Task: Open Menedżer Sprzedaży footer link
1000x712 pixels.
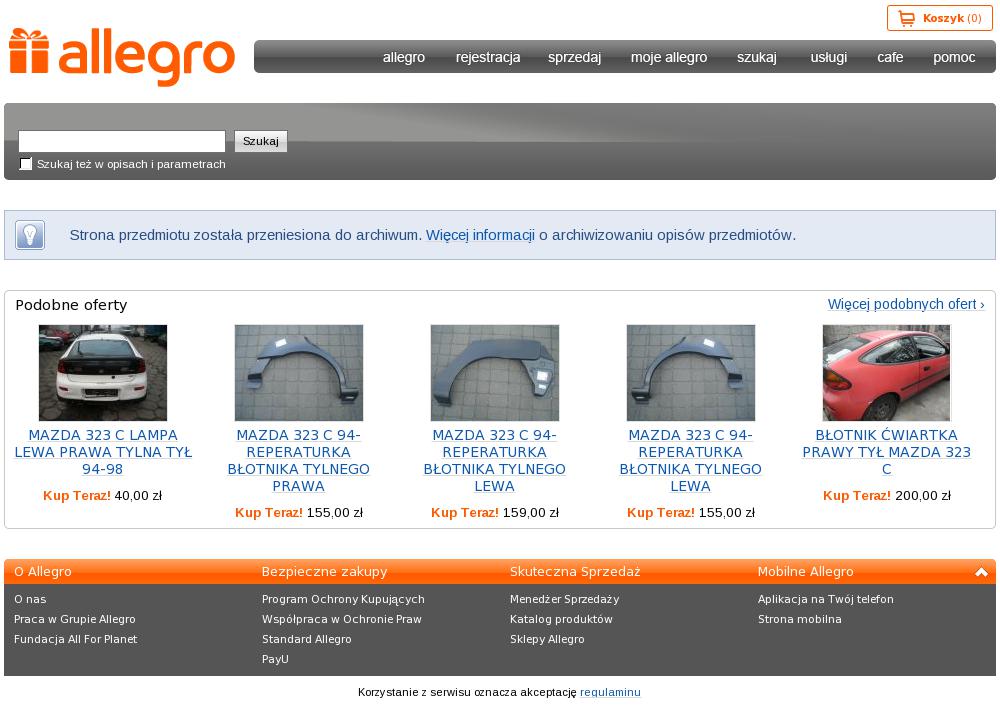Action: point(564,599)
